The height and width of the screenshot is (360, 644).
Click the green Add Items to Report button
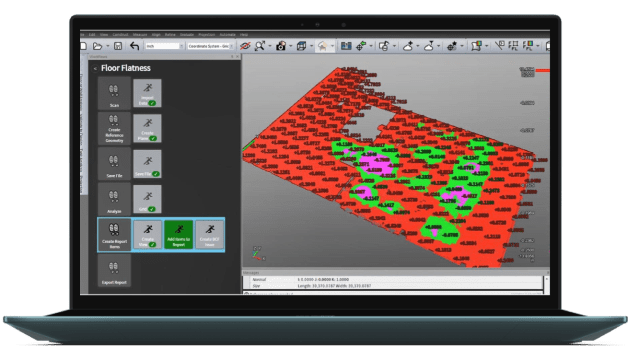click(179, 235)
